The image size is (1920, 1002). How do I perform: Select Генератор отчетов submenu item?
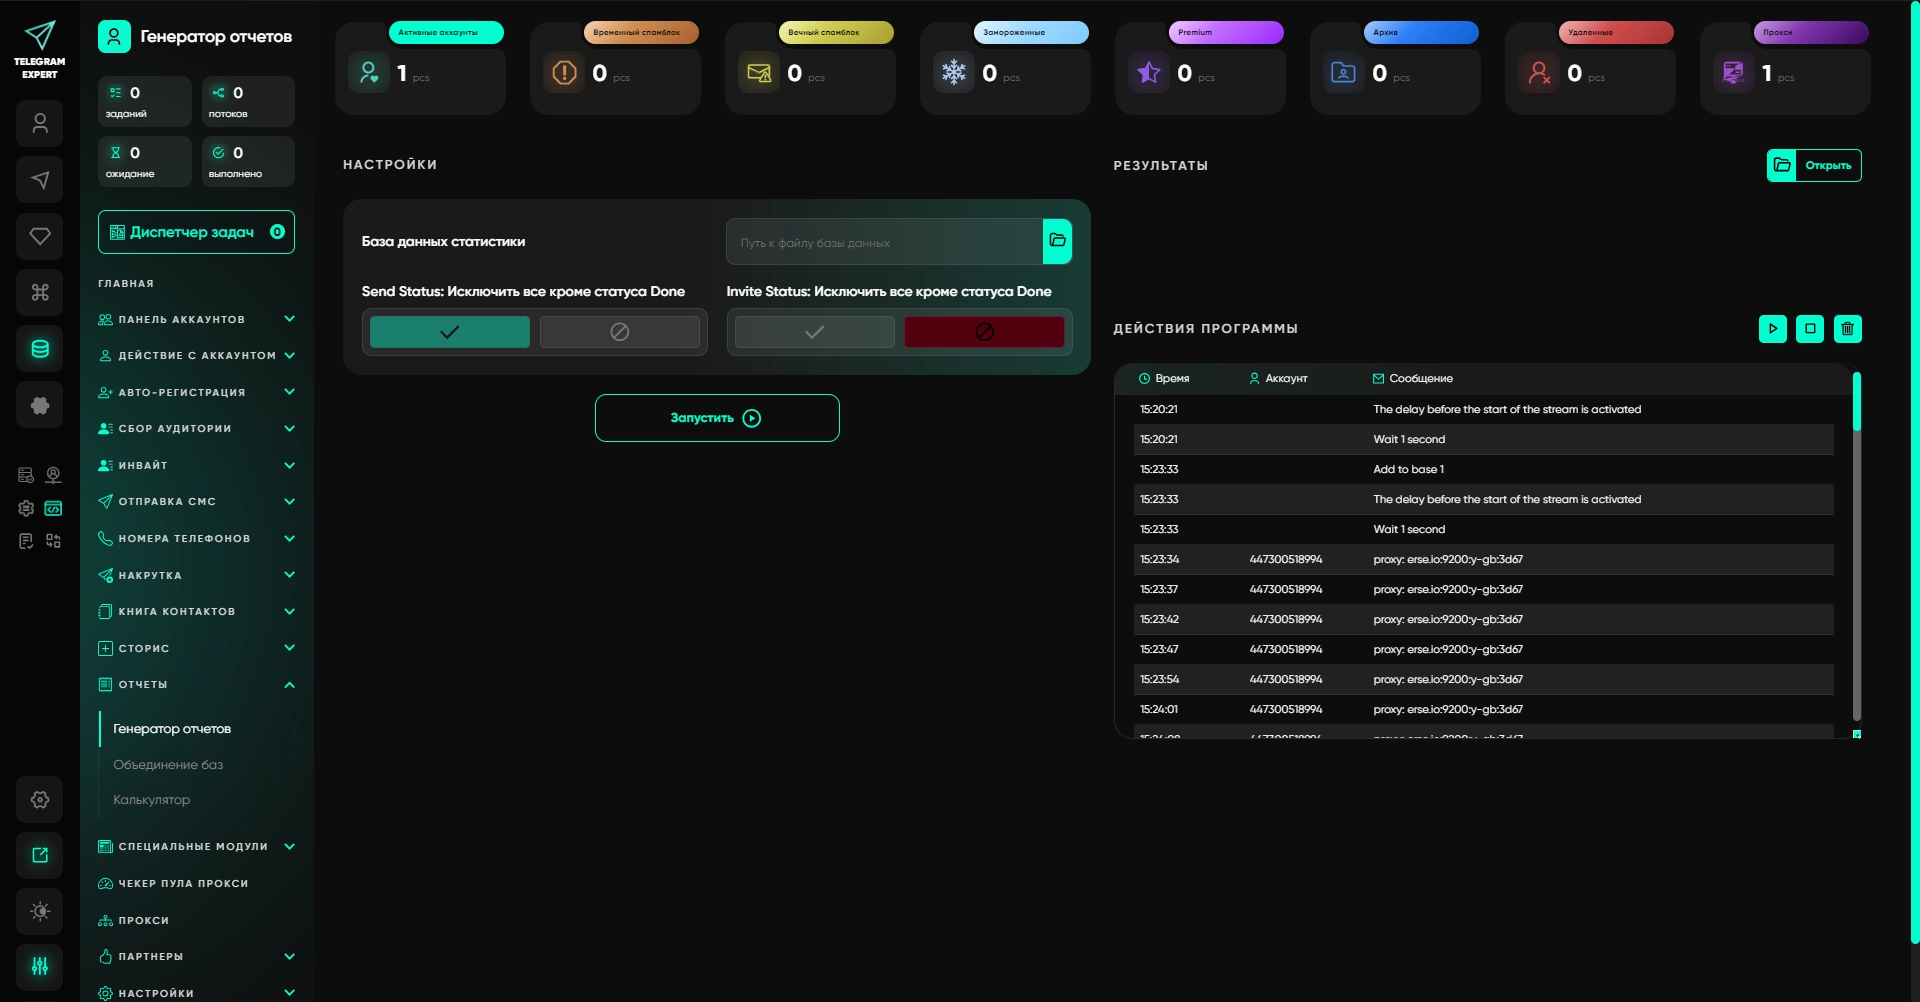(172, 729)
